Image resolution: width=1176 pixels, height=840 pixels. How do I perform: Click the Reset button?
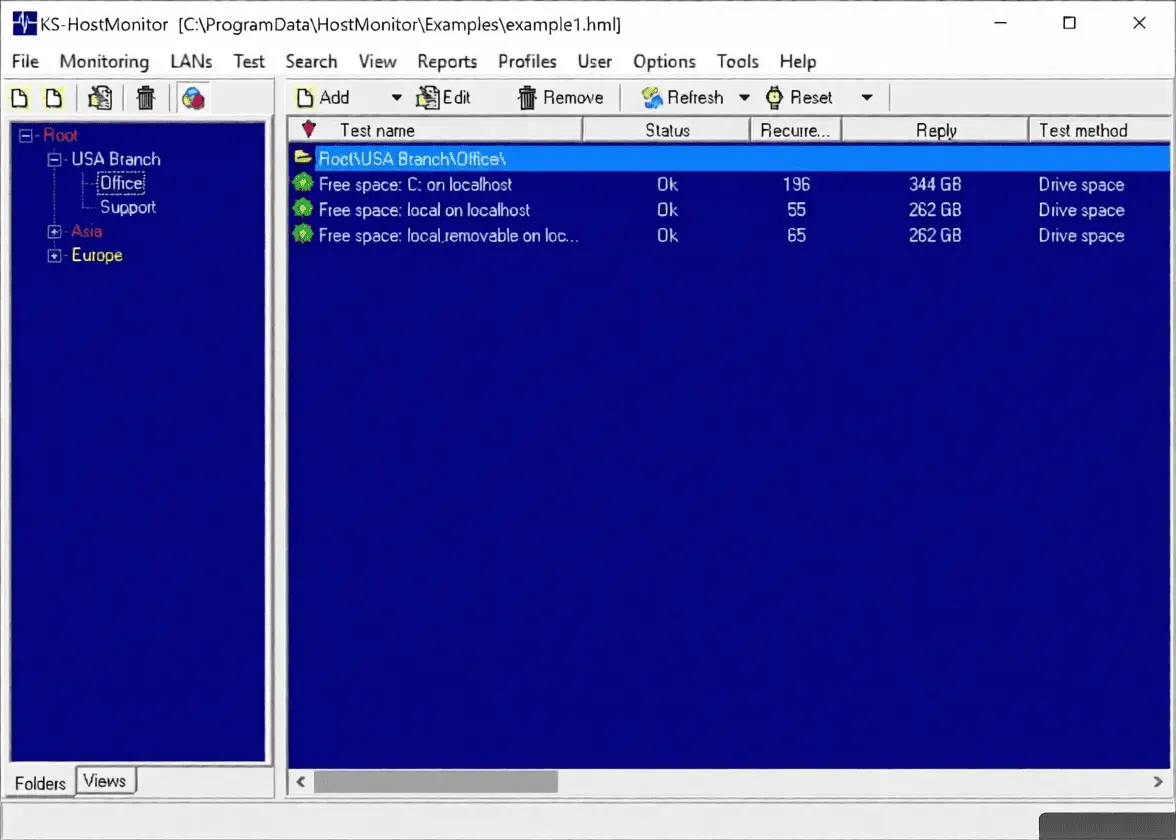coord(799,98)
